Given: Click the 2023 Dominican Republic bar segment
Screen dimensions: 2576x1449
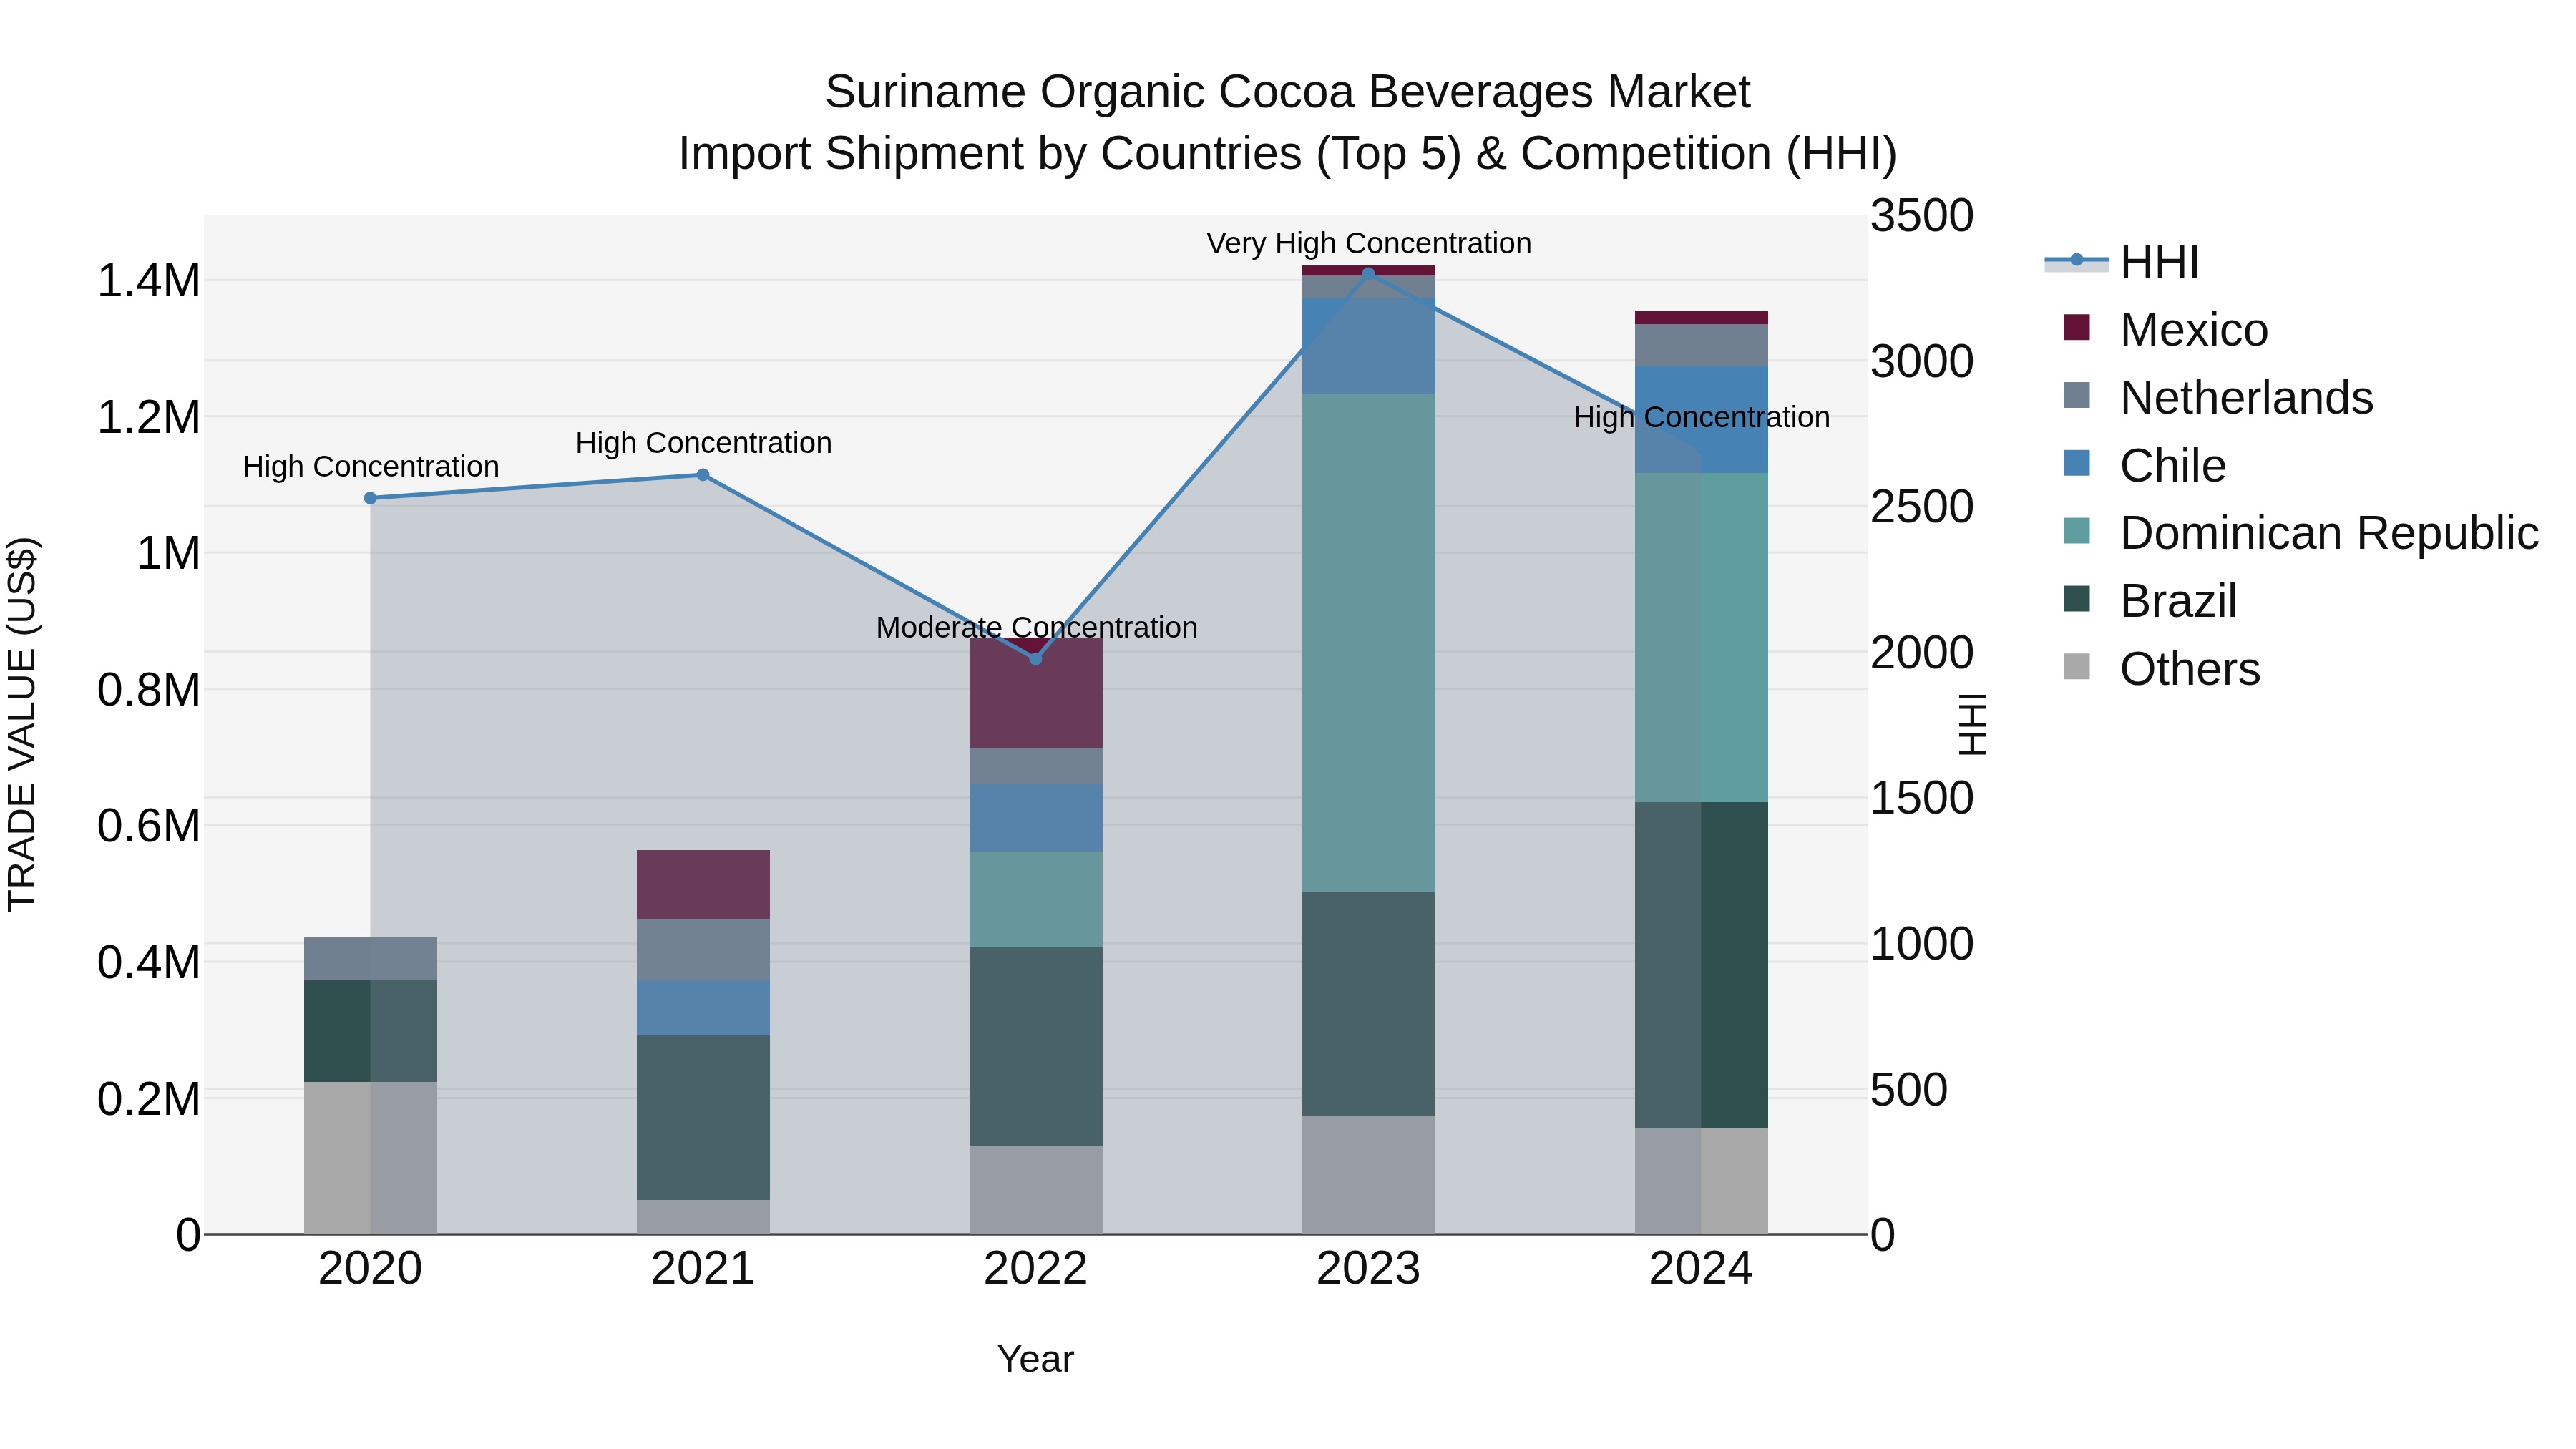Looking at the screenshot, I should 1369,643.
